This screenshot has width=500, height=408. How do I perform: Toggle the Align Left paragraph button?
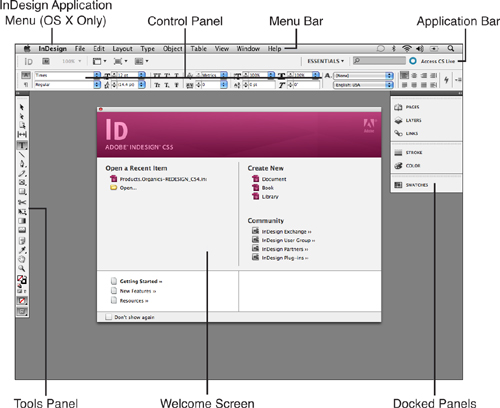point(404,75)
